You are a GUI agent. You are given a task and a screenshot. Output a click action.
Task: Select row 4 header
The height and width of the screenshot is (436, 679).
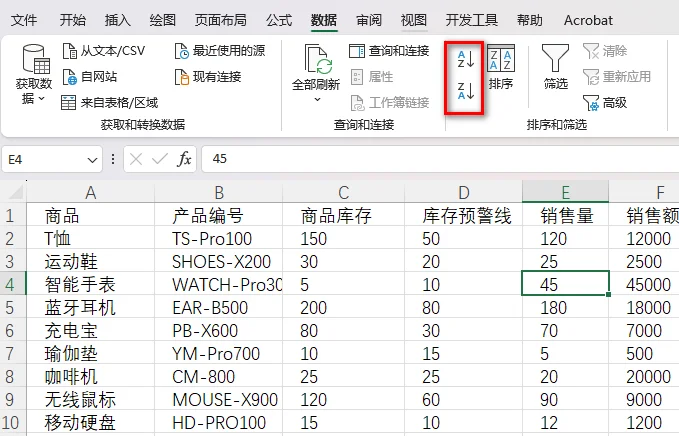12,284
